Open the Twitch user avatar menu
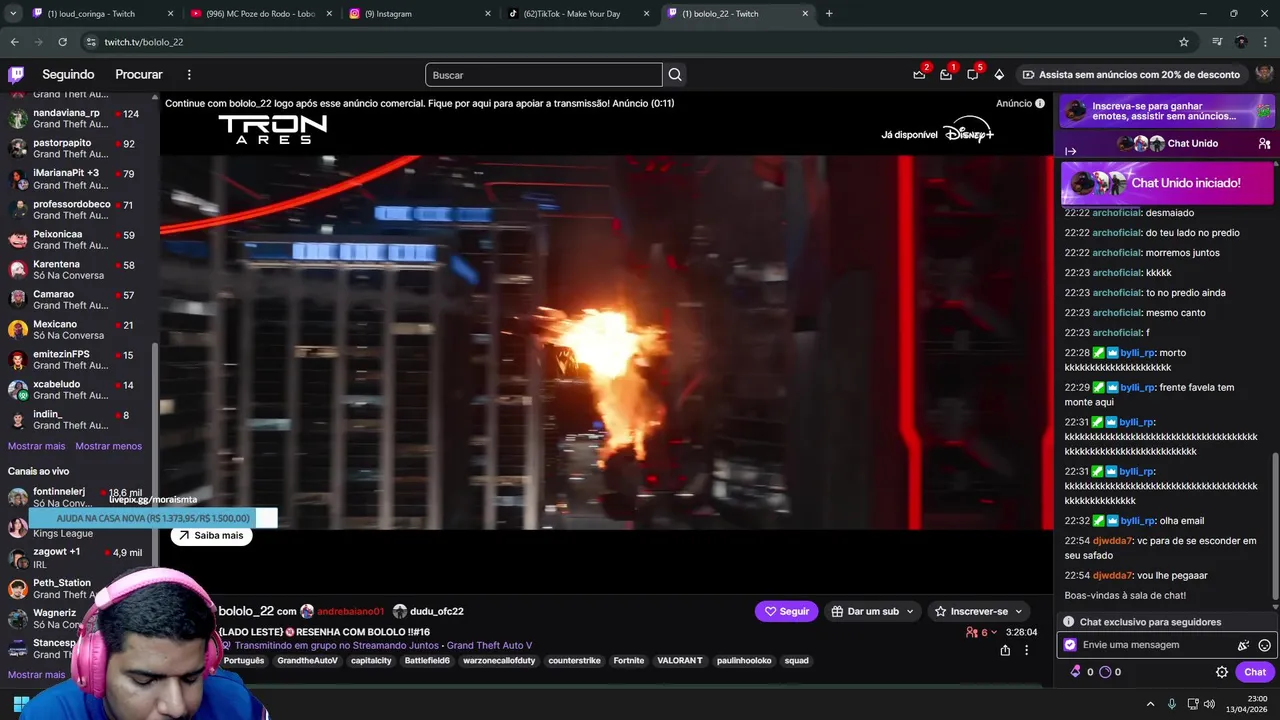This screenshot has width=1280, height=720. (x=1264, y=75)
